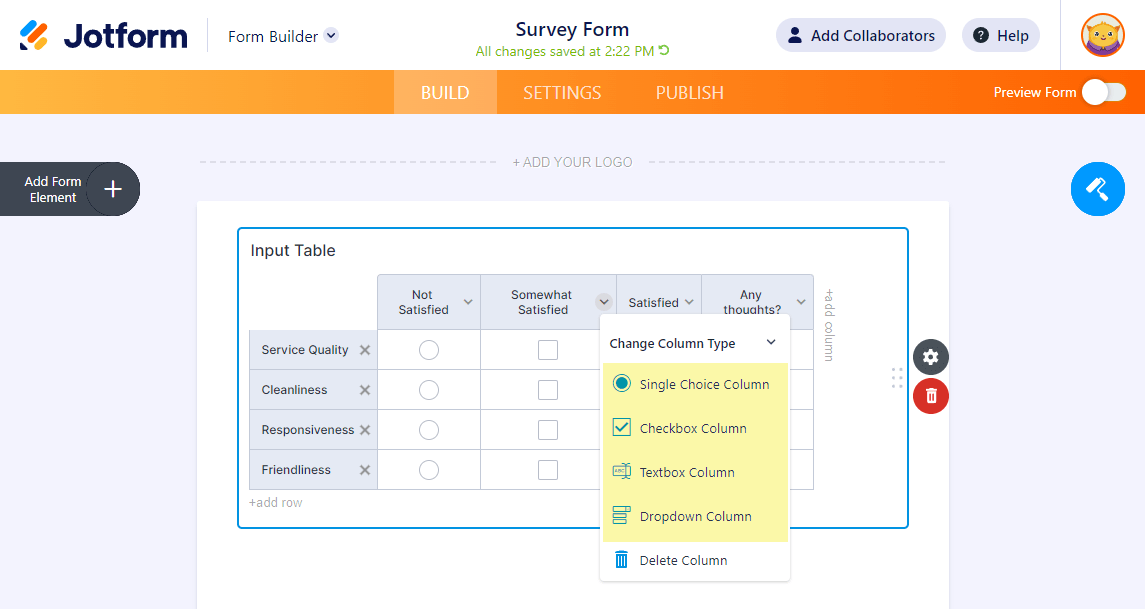Switch to the SETTINGS tab
1145x609 pixels.
[x=562, y=93]
